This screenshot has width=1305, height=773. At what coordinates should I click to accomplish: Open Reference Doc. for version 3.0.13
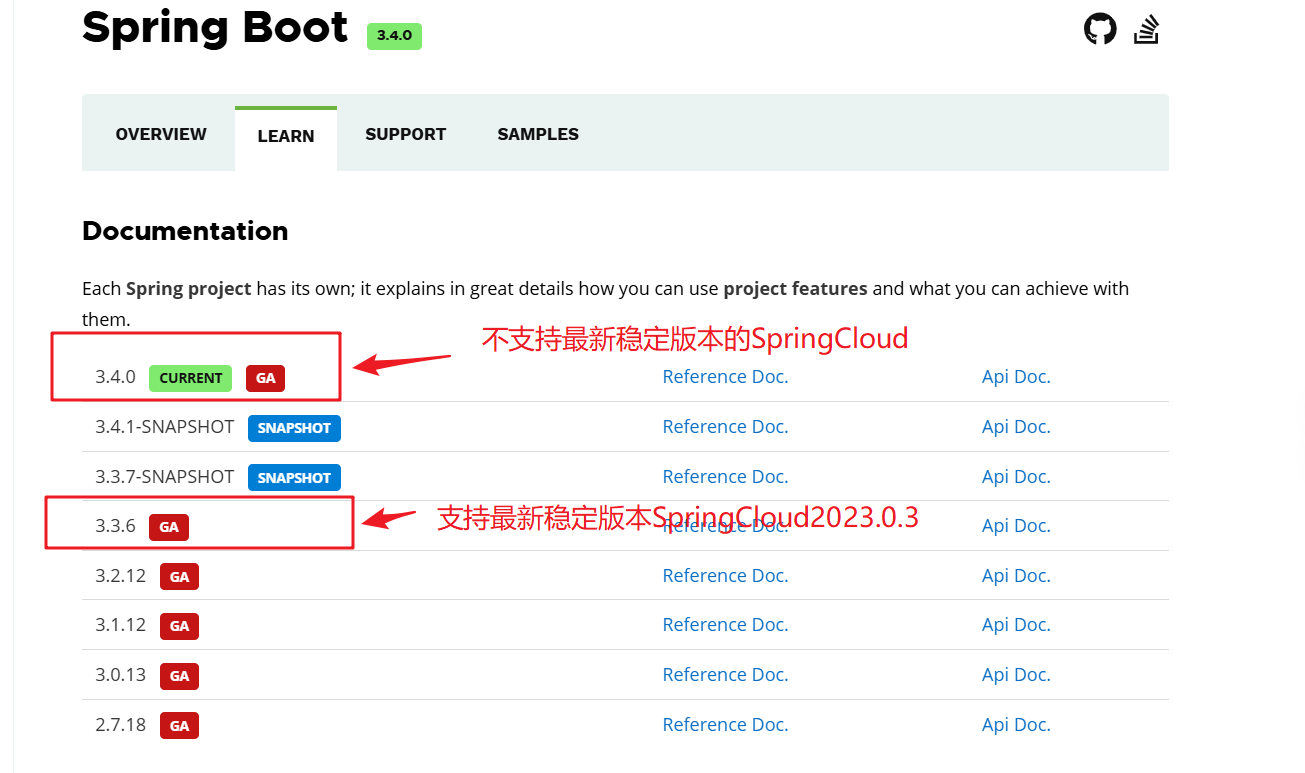tap(725, 675)
